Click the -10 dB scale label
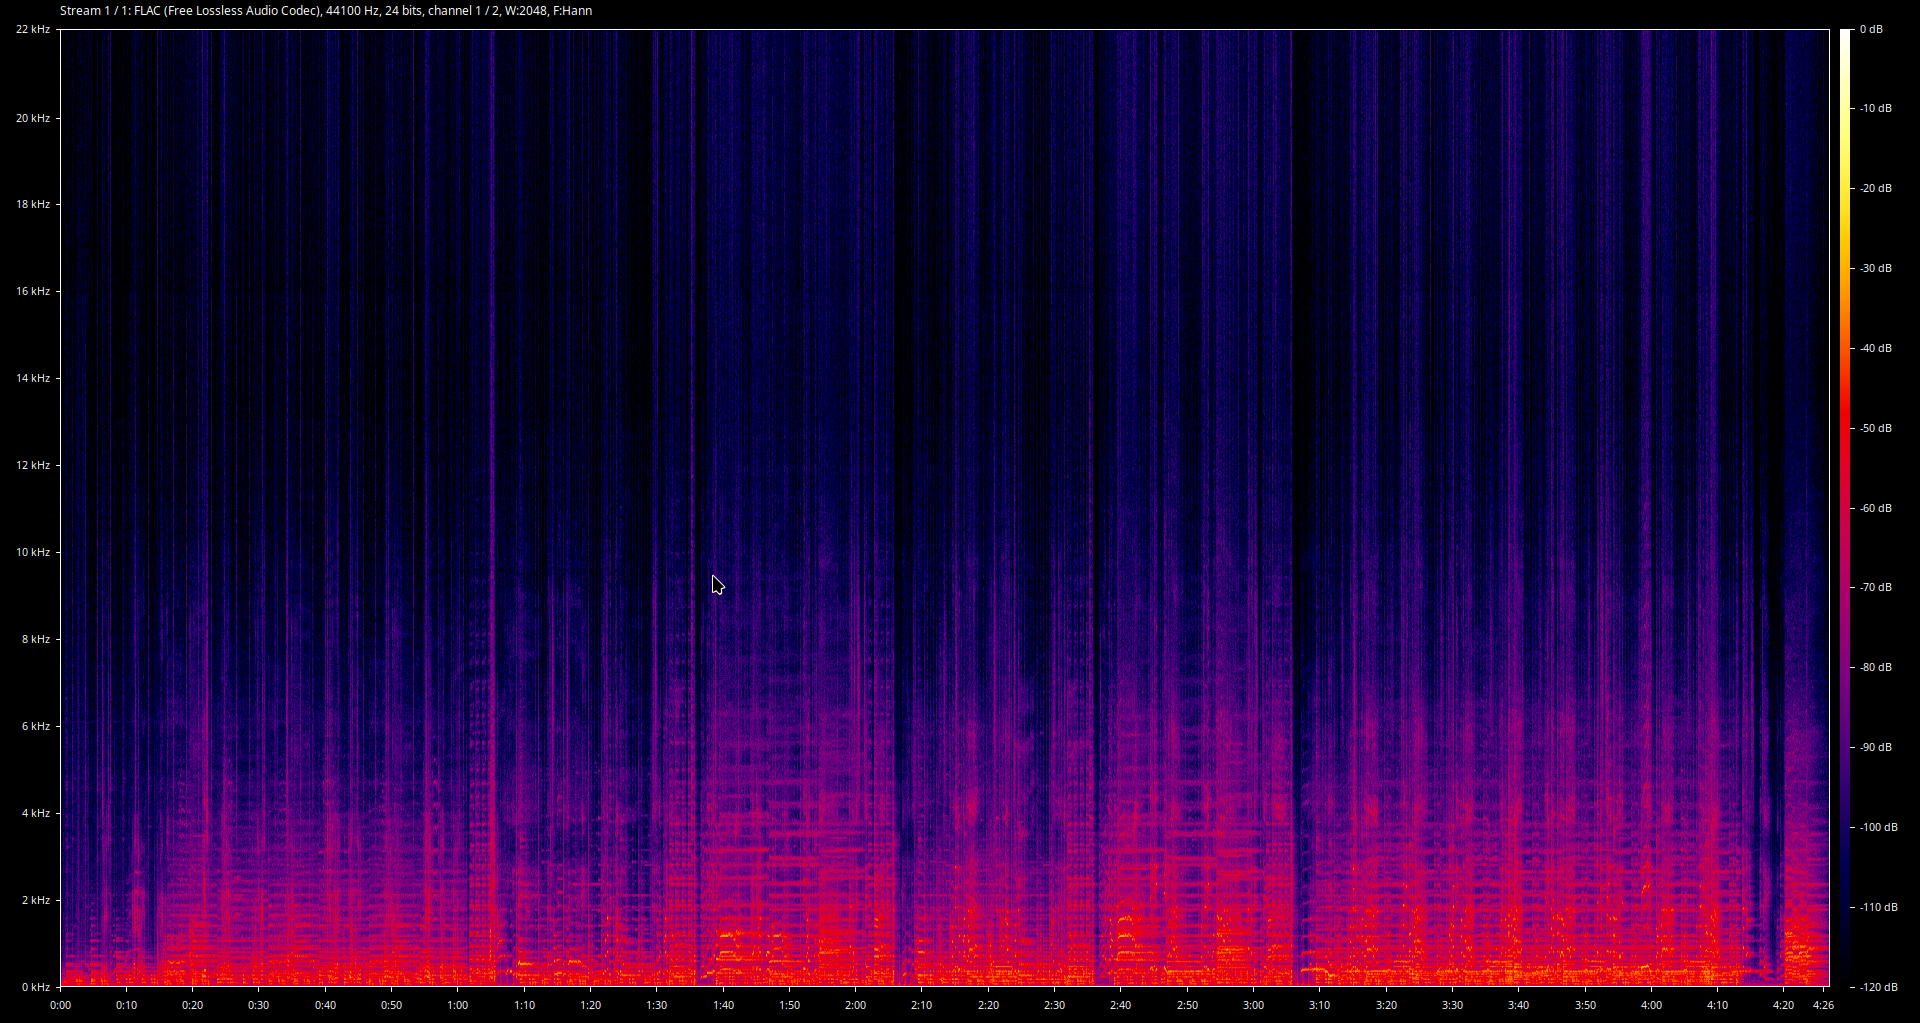Image resolution: width=1920 pixels, height=1023 pixels. pyautogui.click(x=1876, y=108)
